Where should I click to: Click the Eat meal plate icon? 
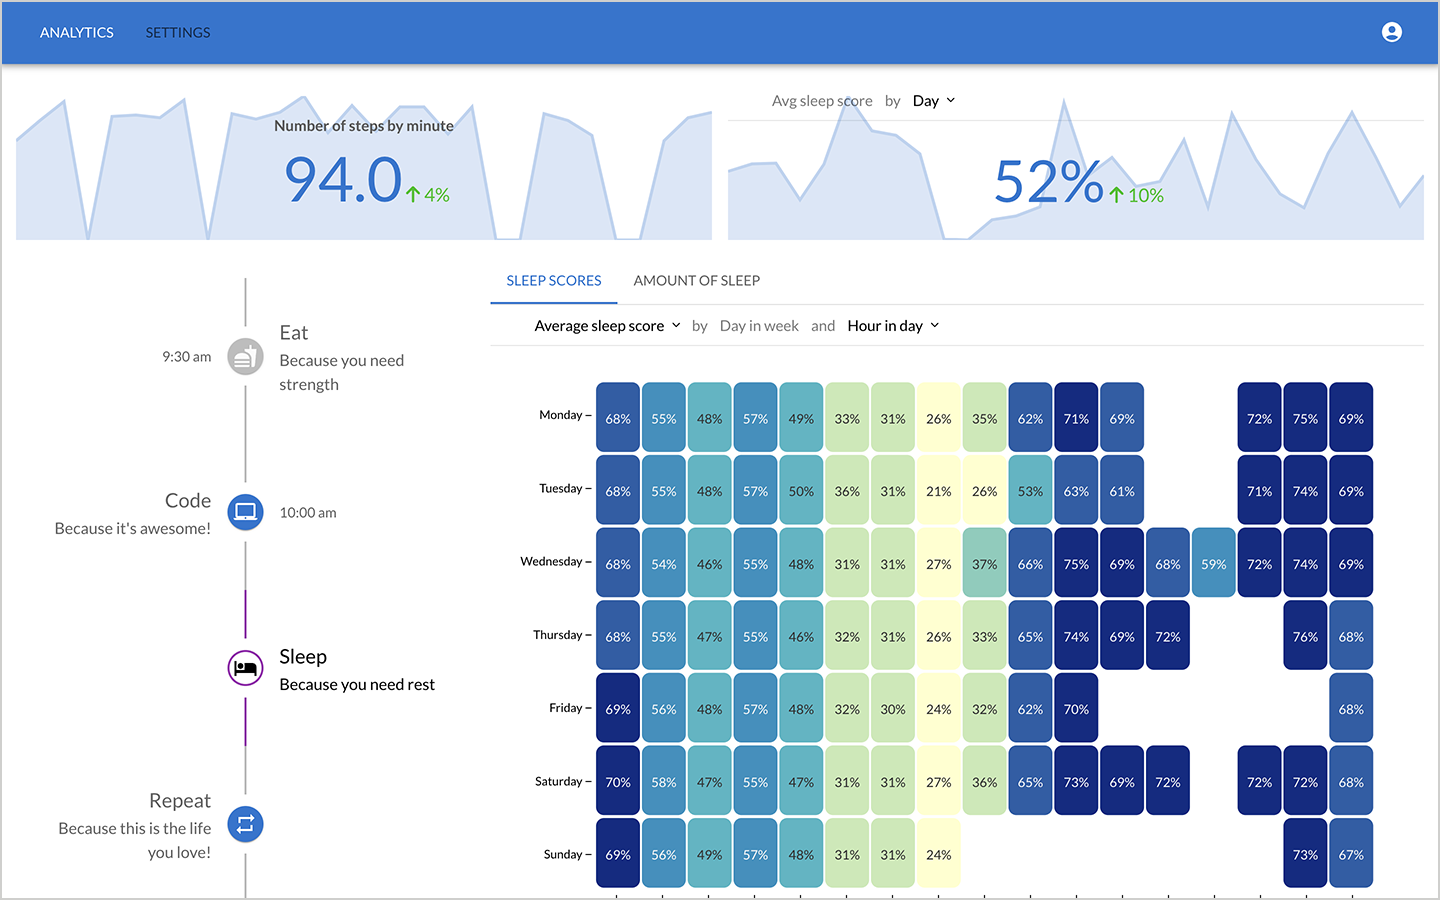click(x=245, y=356)
